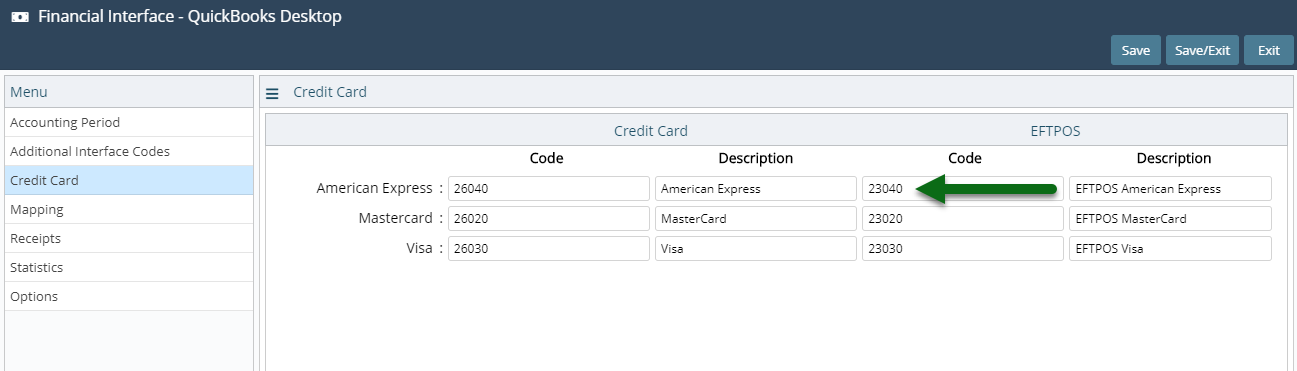The width and height of the screenshot is (1297, 371).
Task: Click the Save button
Action: pos(1135,50)
